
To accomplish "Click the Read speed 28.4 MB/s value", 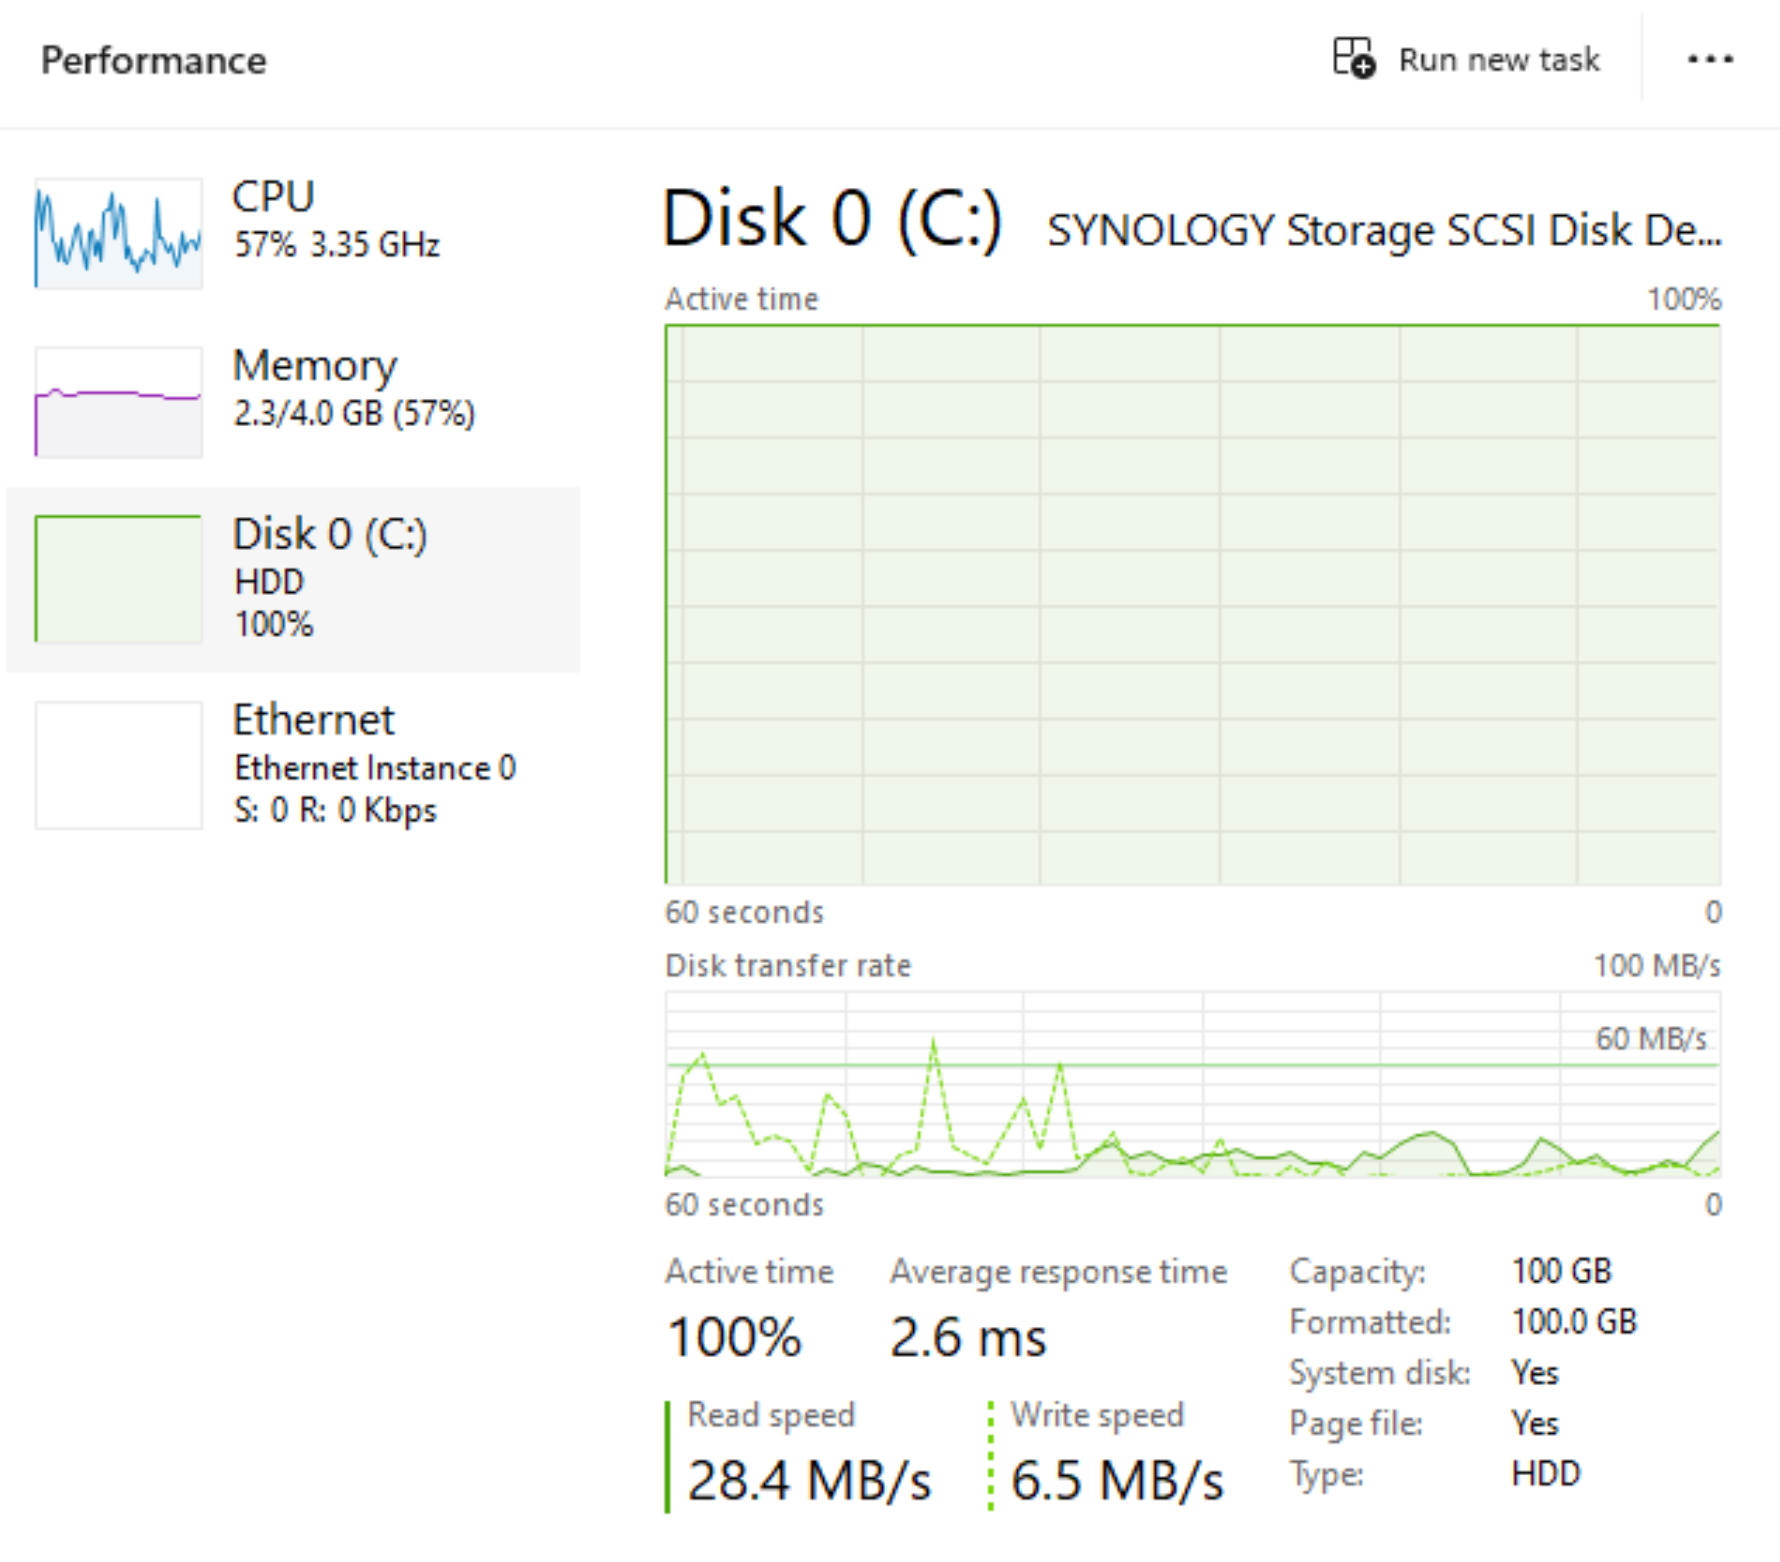I will pyautogui.click(x=809, y=1481).
